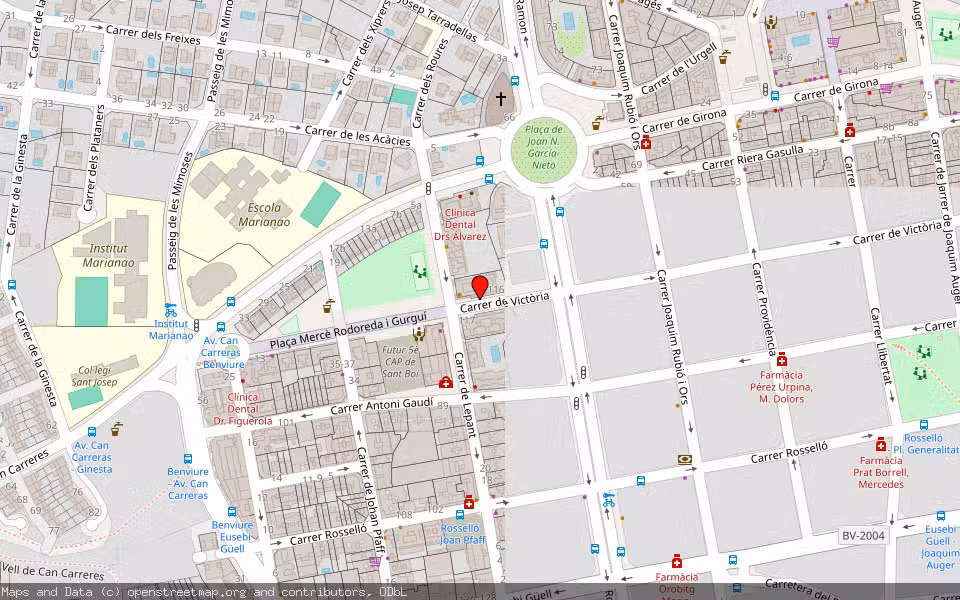
Task: Click the Benviure Eusebi Güell stop label
Action: point(232,537)
